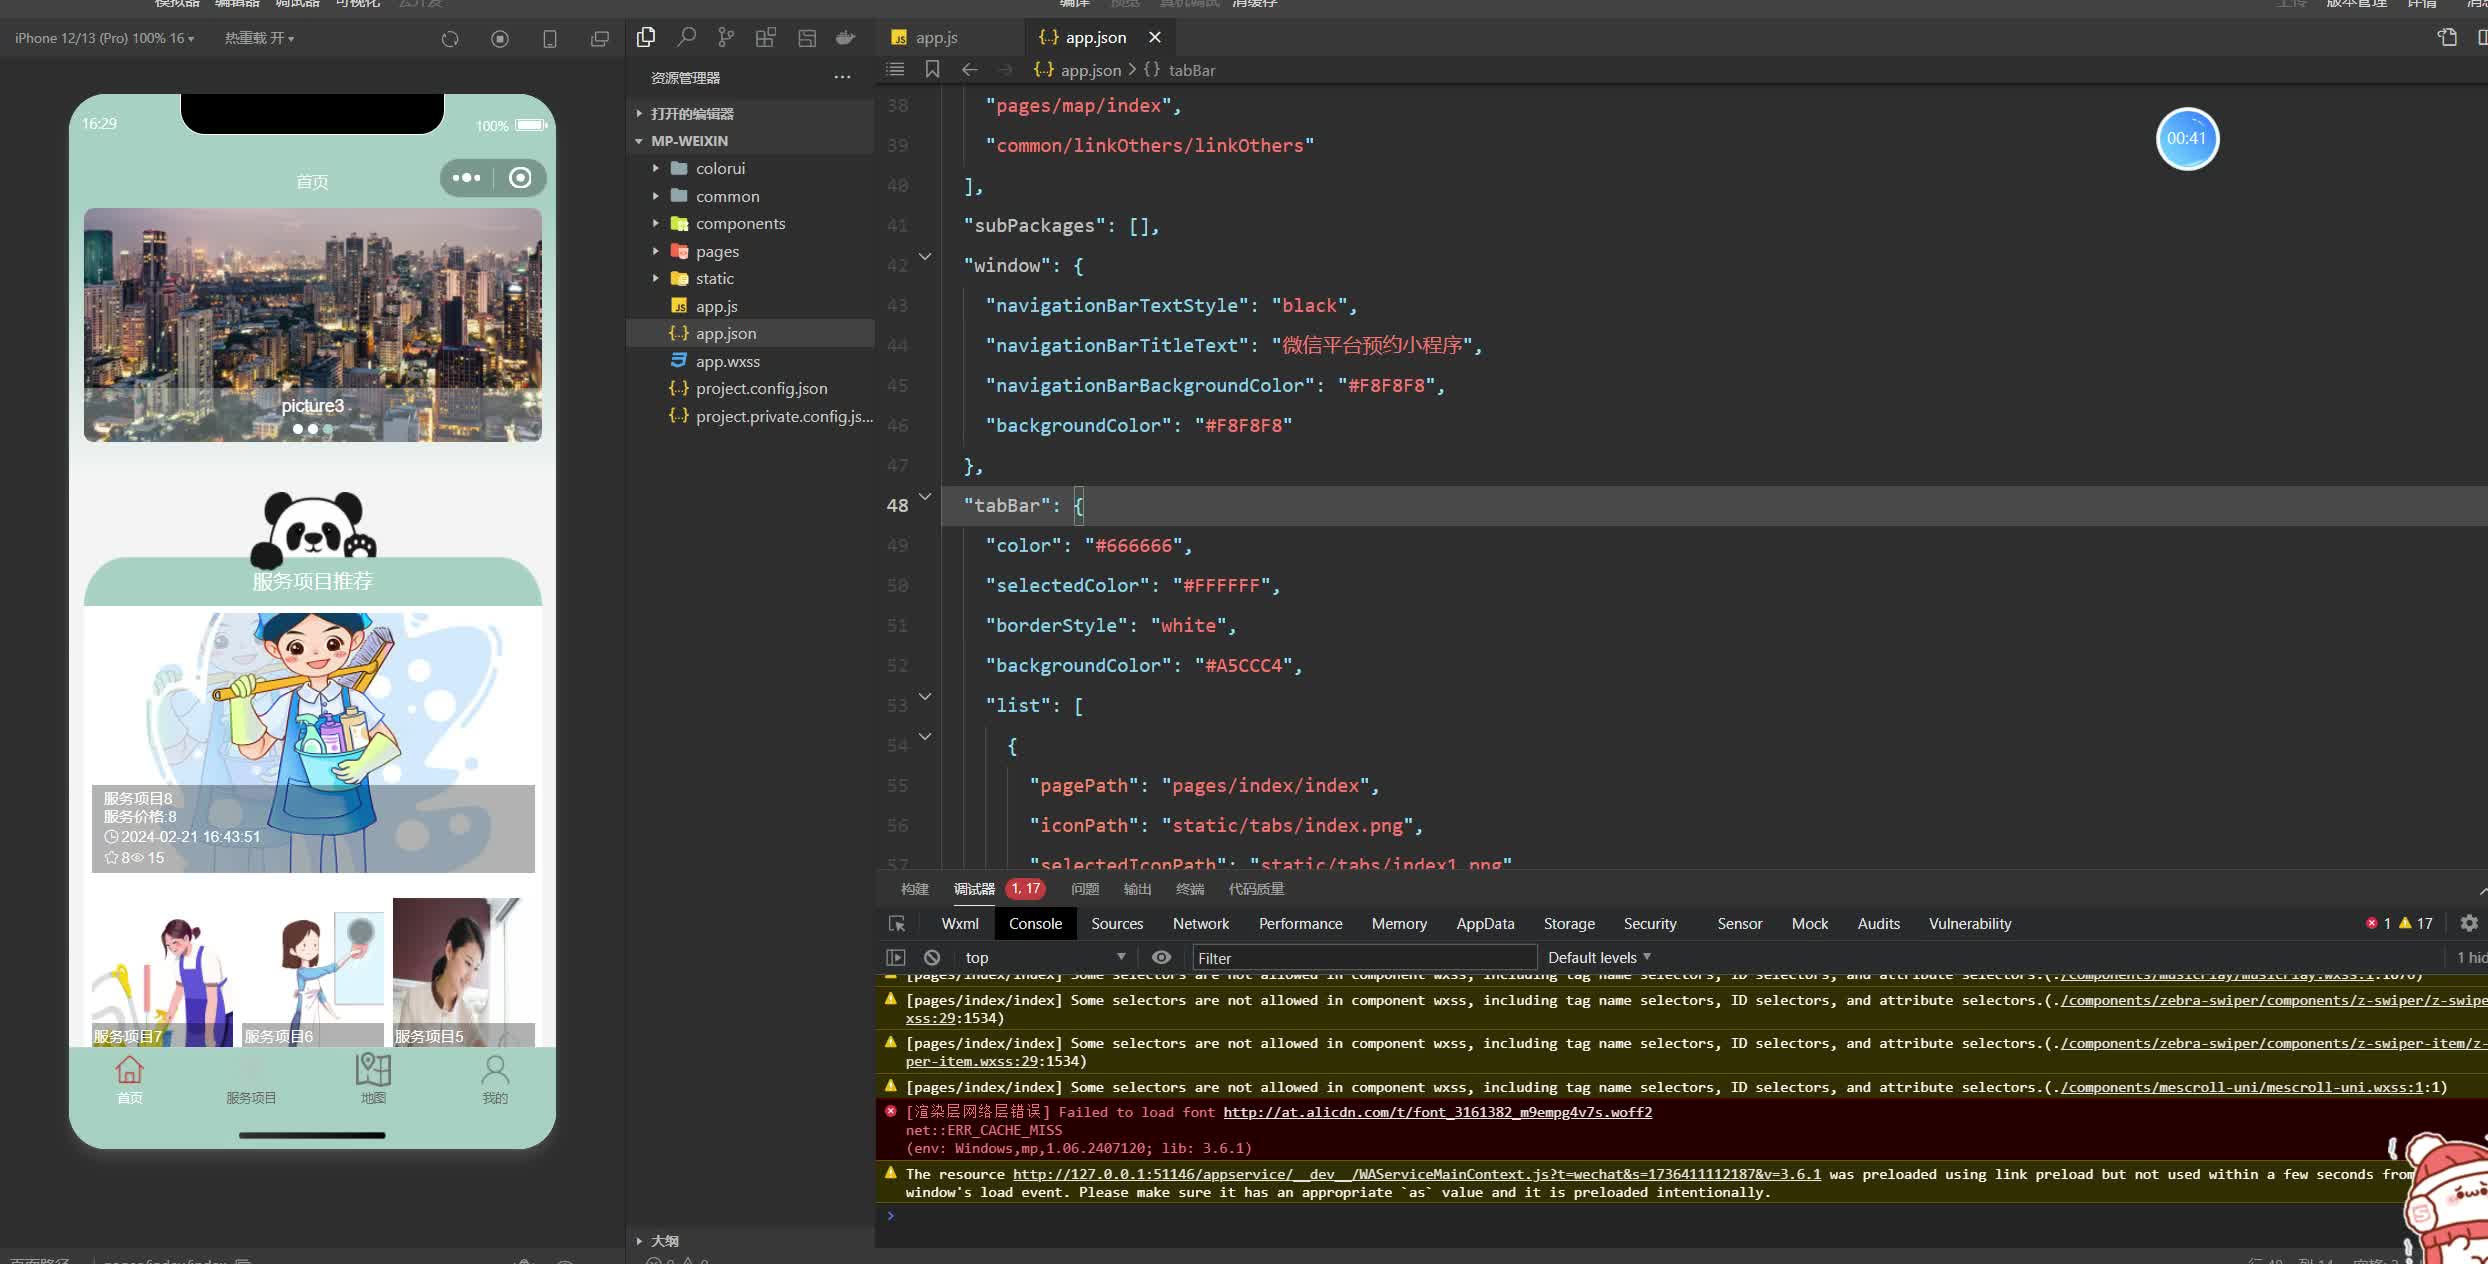
Task: Open the Default levels dropdown
Action: [1598, 957]
